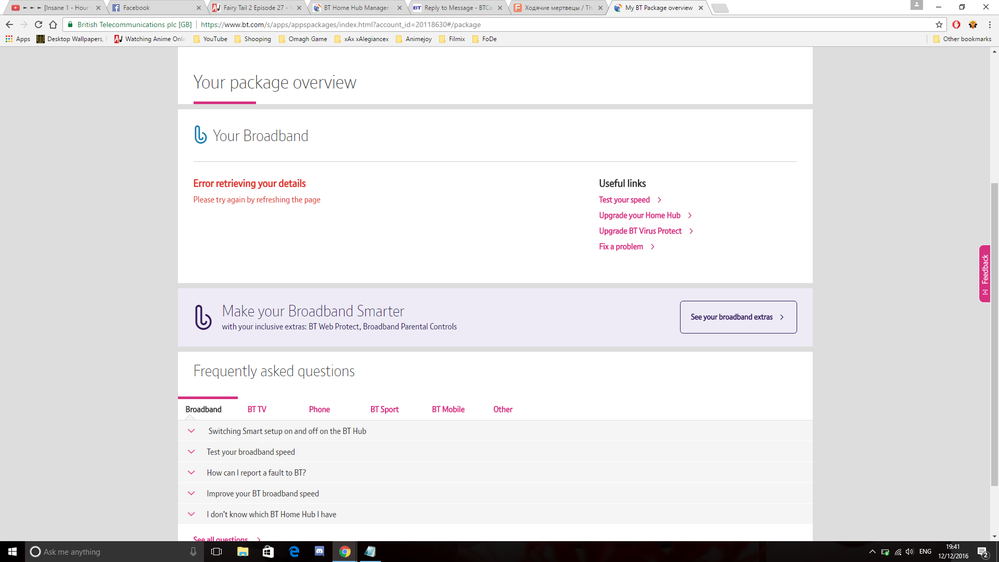Screen dimensions: 999x562
Task: Switch to the BT TV FAQ tab
Action: [257, 409]
